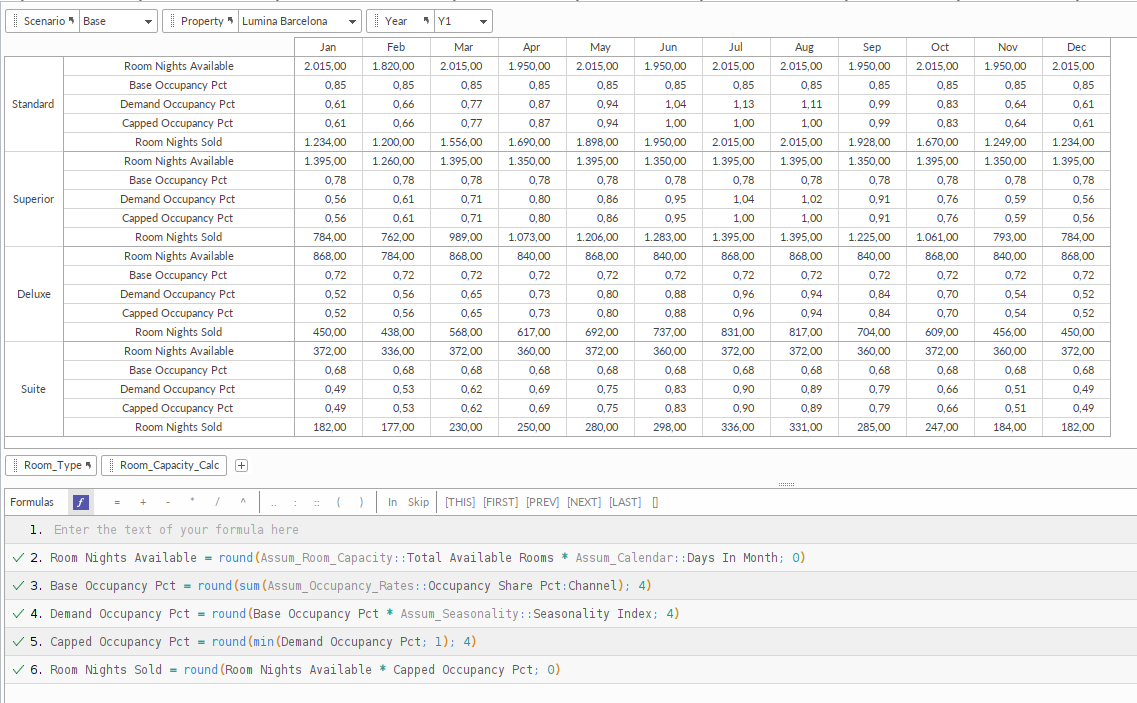Insert asterisk multiply operator in formula toolbar
The image size is (1137, 703).
192,502
